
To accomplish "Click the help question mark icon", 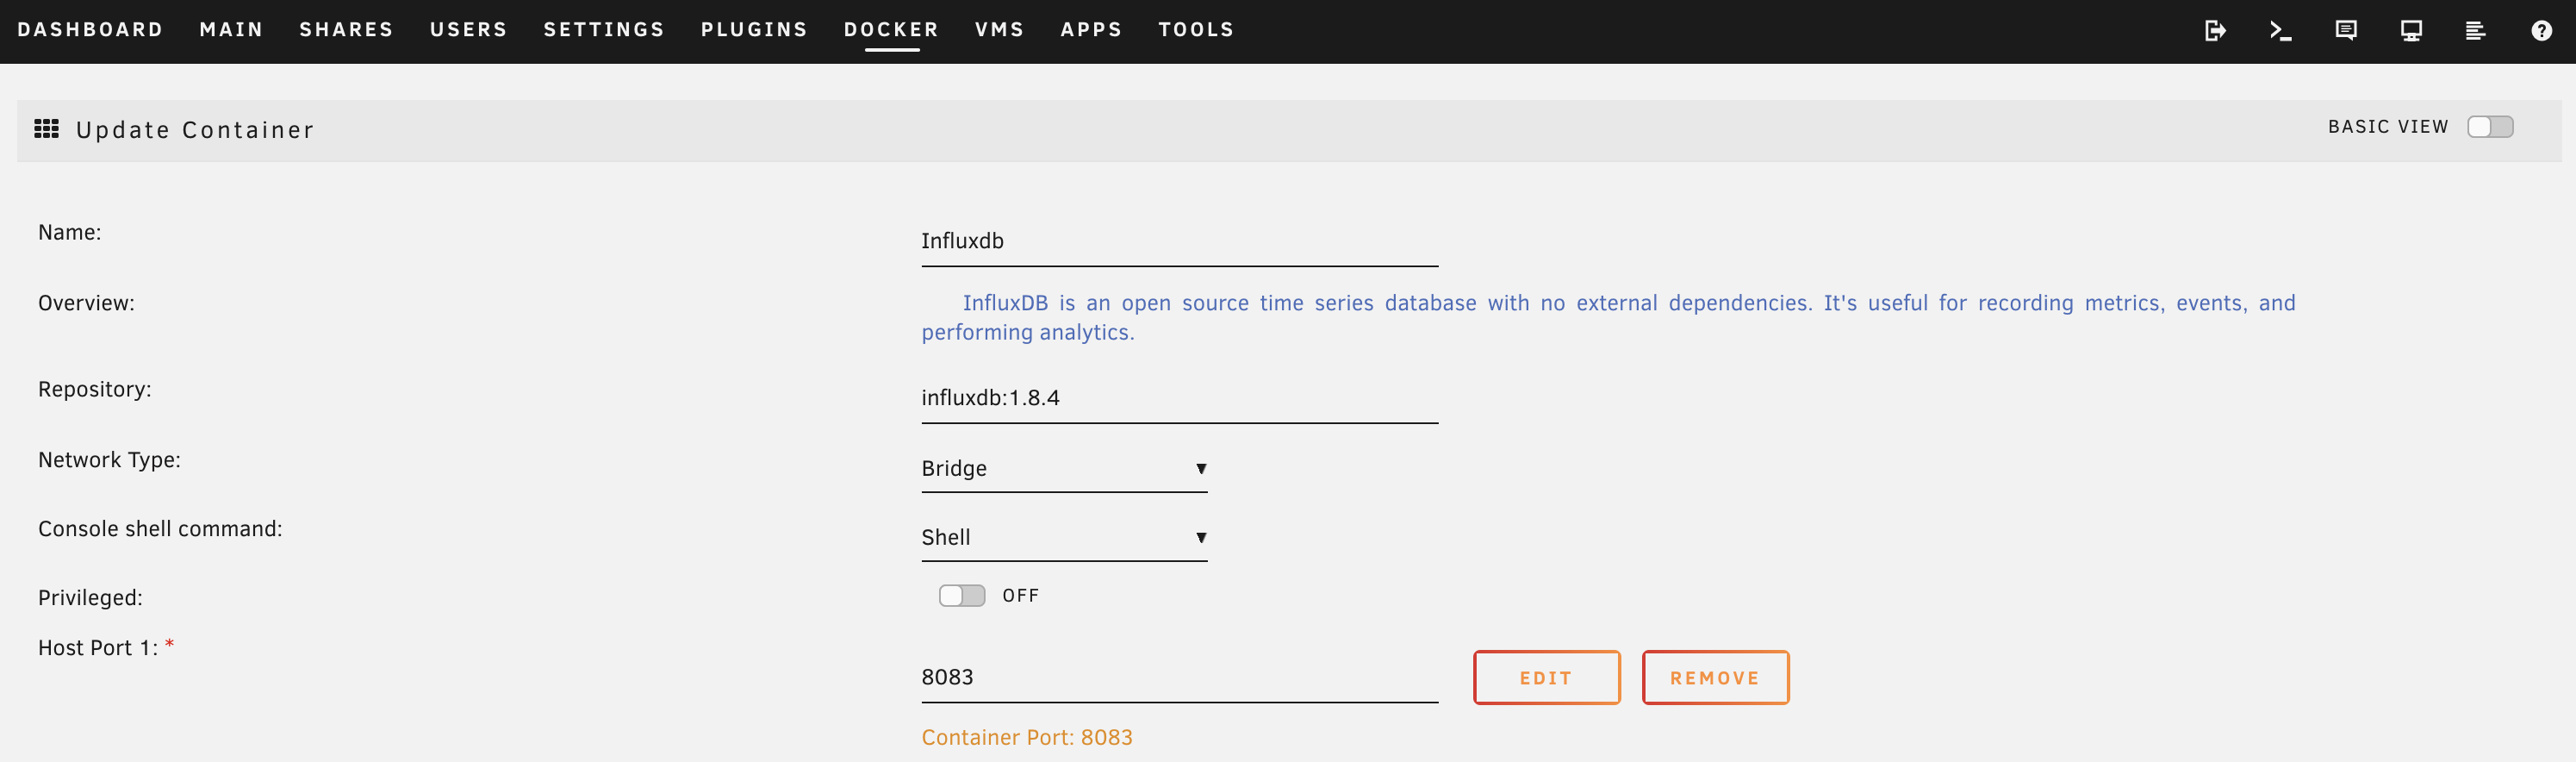I will [x=2541, y=30].
